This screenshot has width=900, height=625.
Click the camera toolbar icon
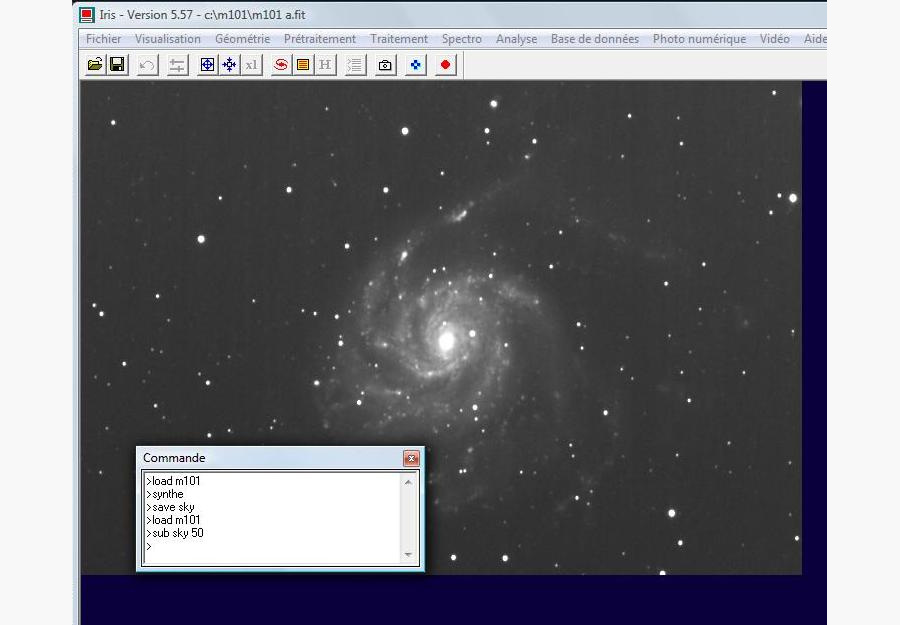click(x=385, y=65)
